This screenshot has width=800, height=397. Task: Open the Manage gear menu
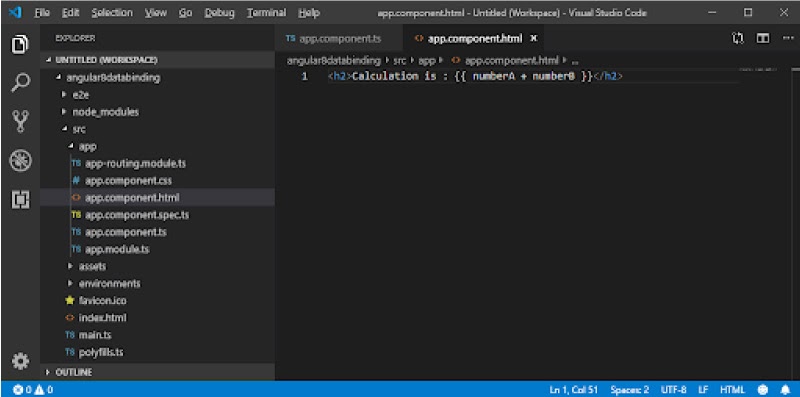point(20,361)
